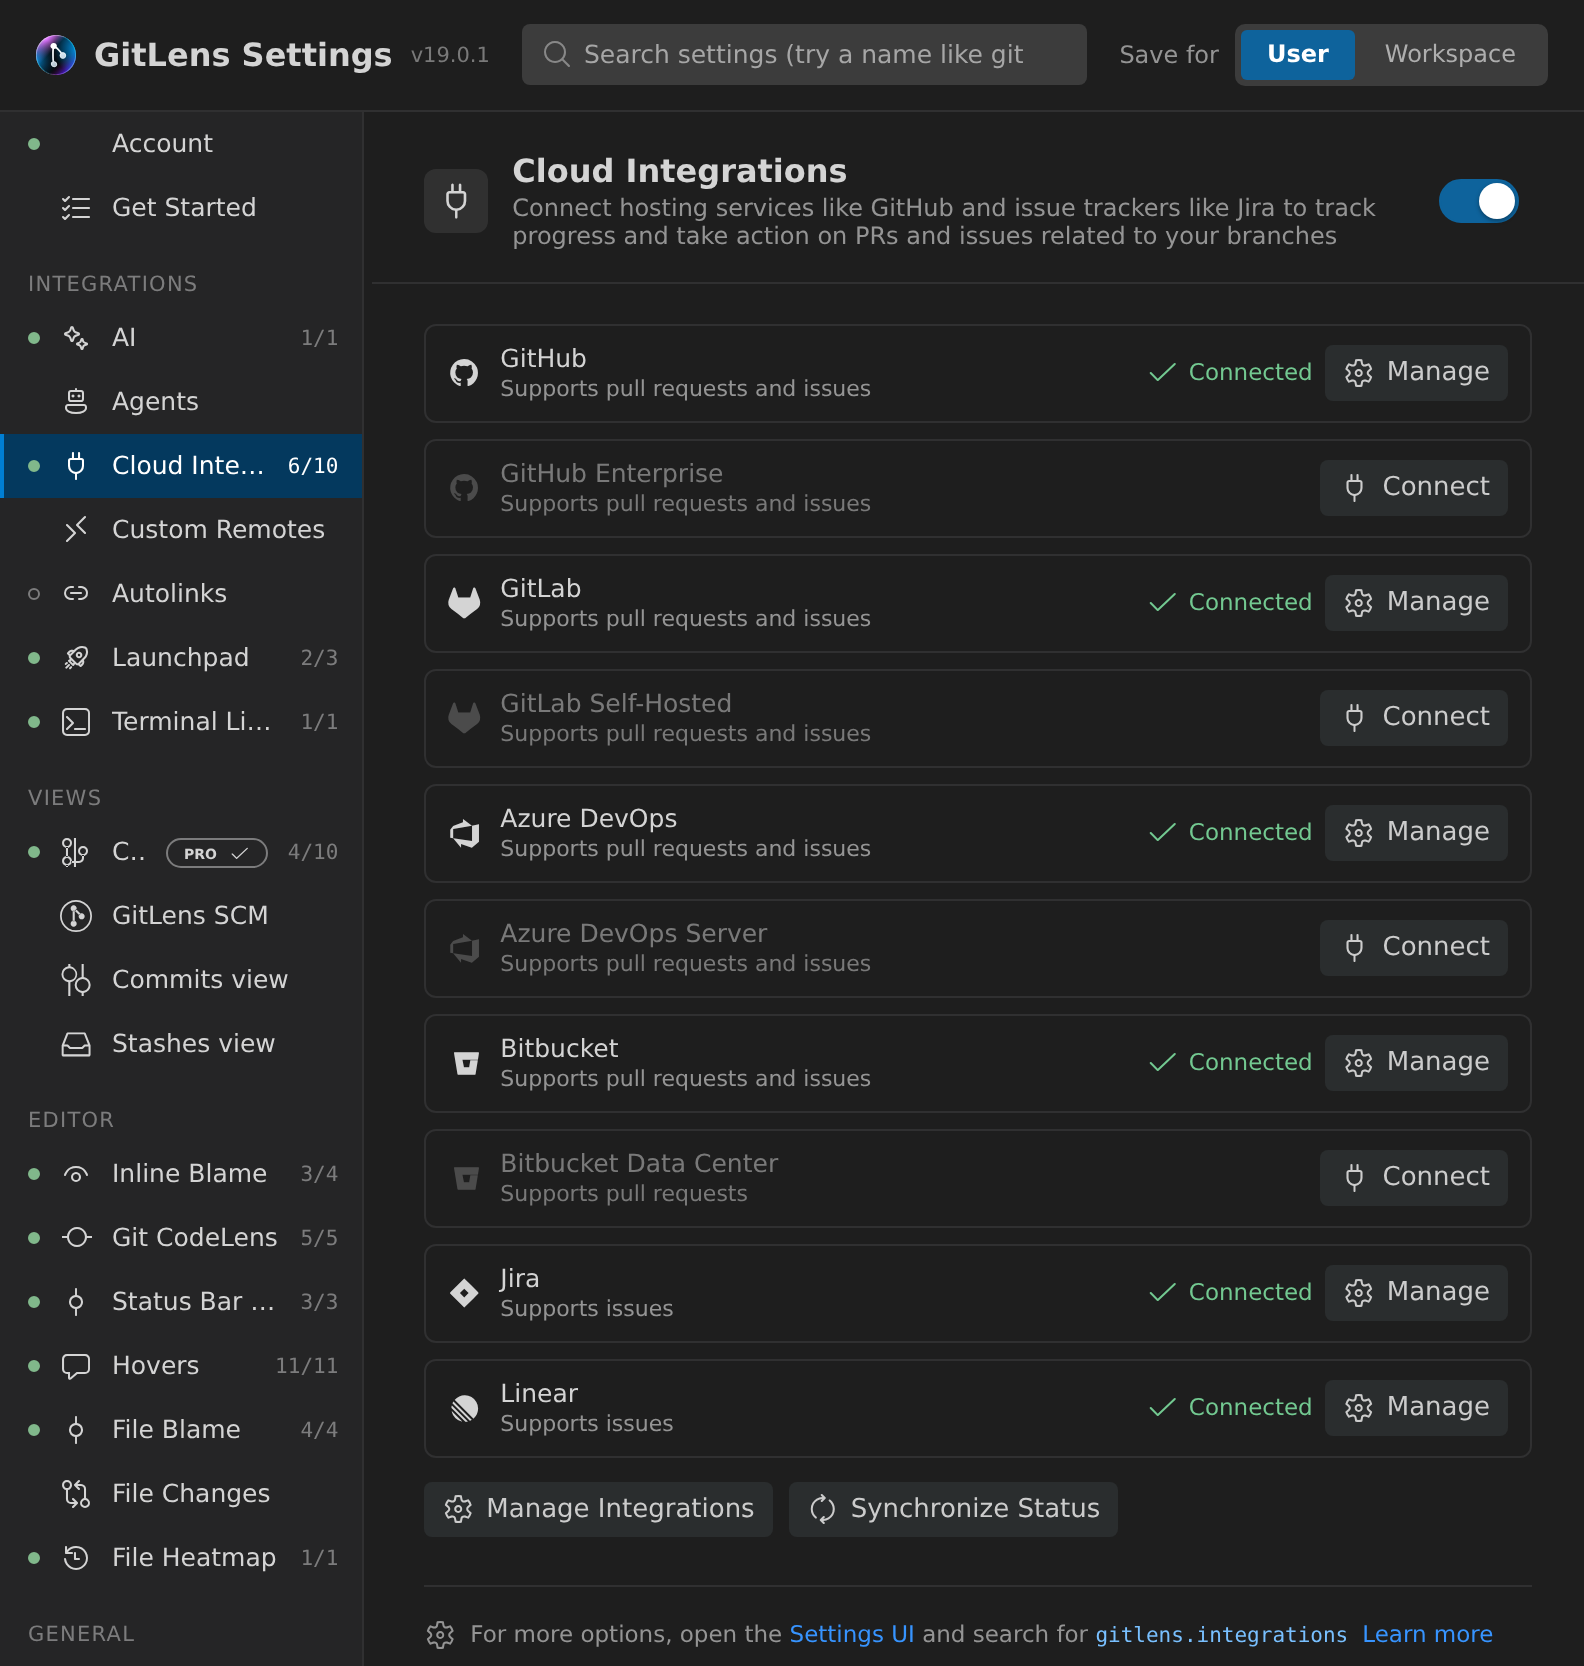Image resolution: width=1584 pixels, height=1666 pixels.
Task: Open Stashes view settings
Action: pos(181,1044)
